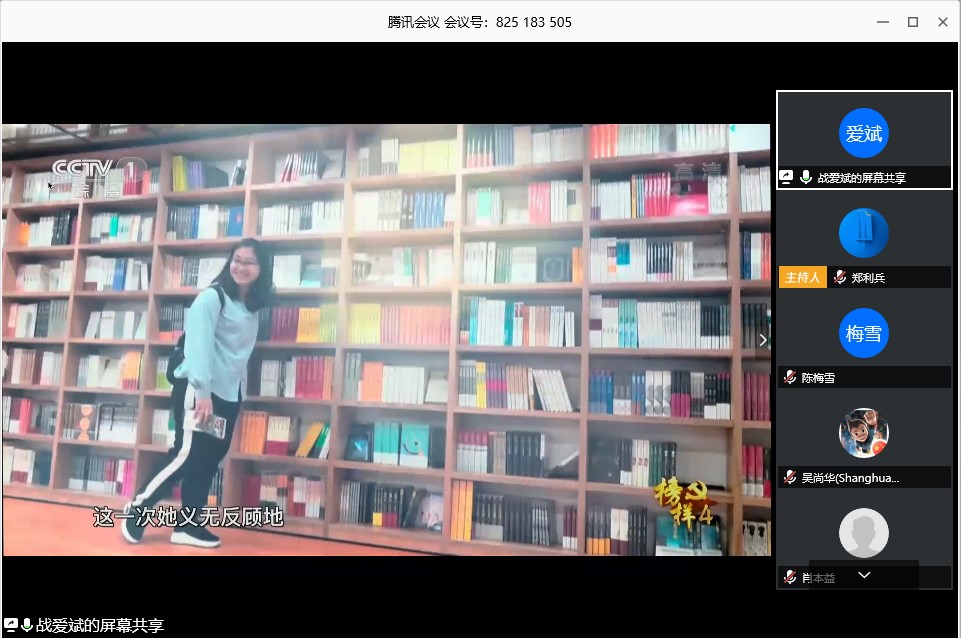The width and height of the screenshot is (961, 638).
Task: Click 梅雪 avatar circle
Action: point(864,334)
